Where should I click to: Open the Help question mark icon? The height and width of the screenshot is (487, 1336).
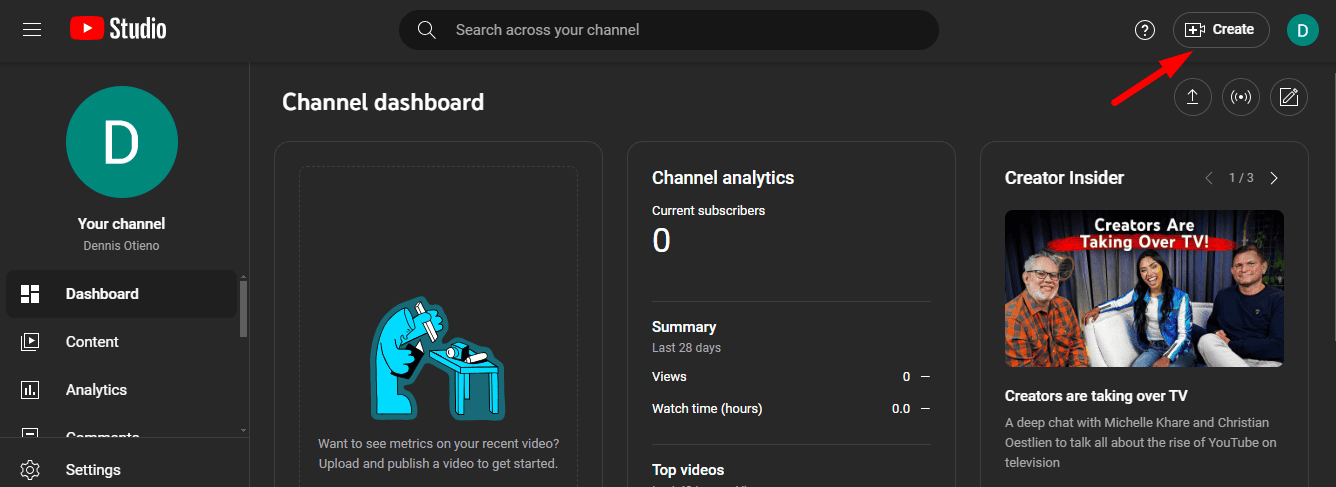pos(1145,30)
